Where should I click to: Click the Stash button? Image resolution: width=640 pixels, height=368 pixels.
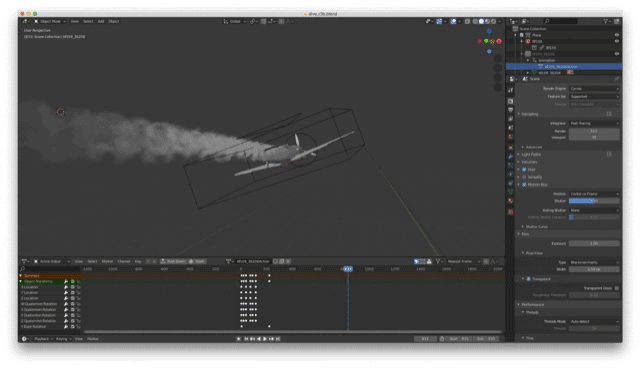(x=197, y=261)
